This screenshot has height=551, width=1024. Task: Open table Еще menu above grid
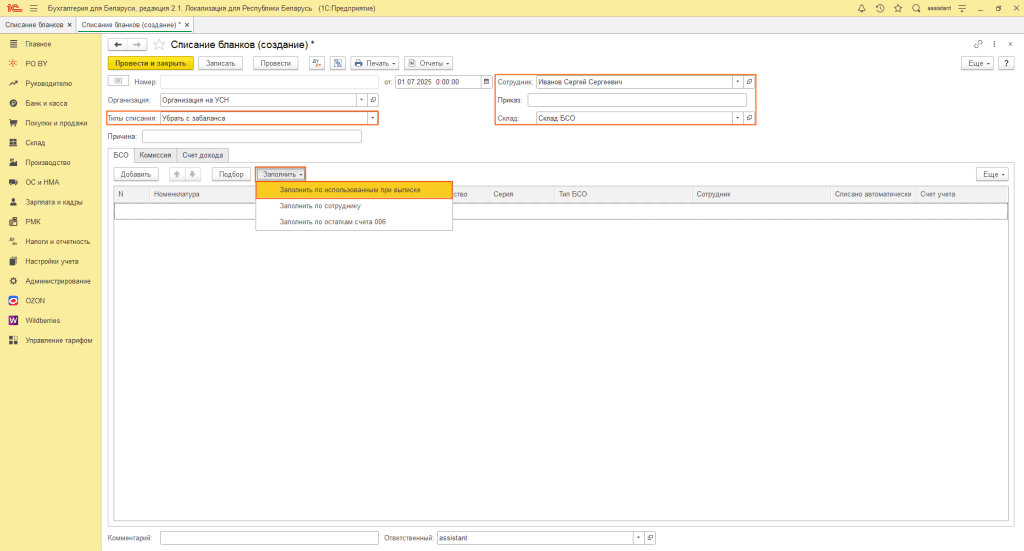(993, 174)
